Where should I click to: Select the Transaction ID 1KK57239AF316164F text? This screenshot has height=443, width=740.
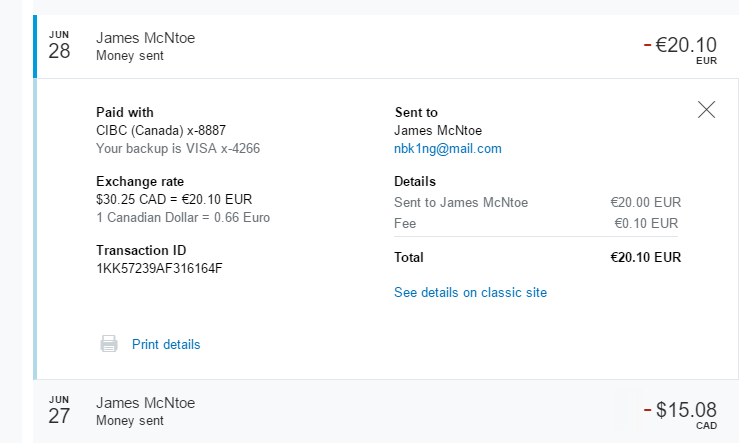coord(159,269)
